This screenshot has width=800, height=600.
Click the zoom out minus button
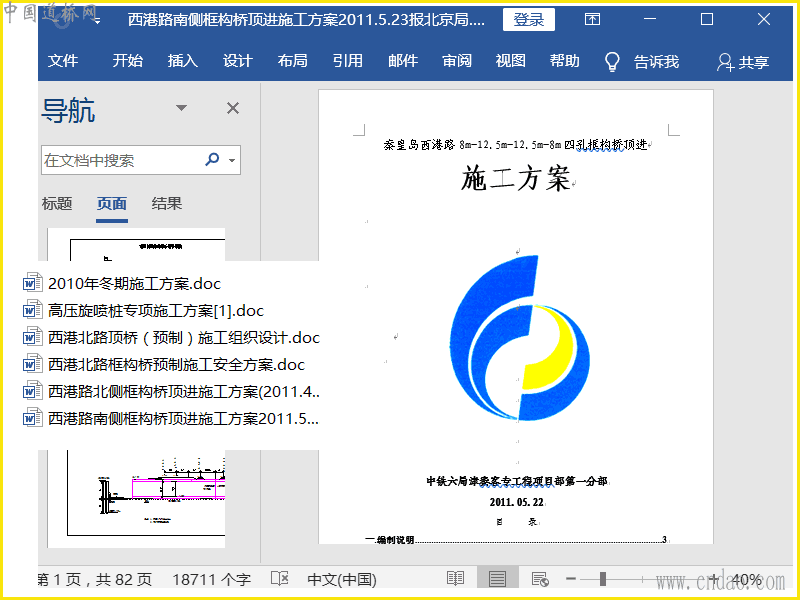(571, 579)
